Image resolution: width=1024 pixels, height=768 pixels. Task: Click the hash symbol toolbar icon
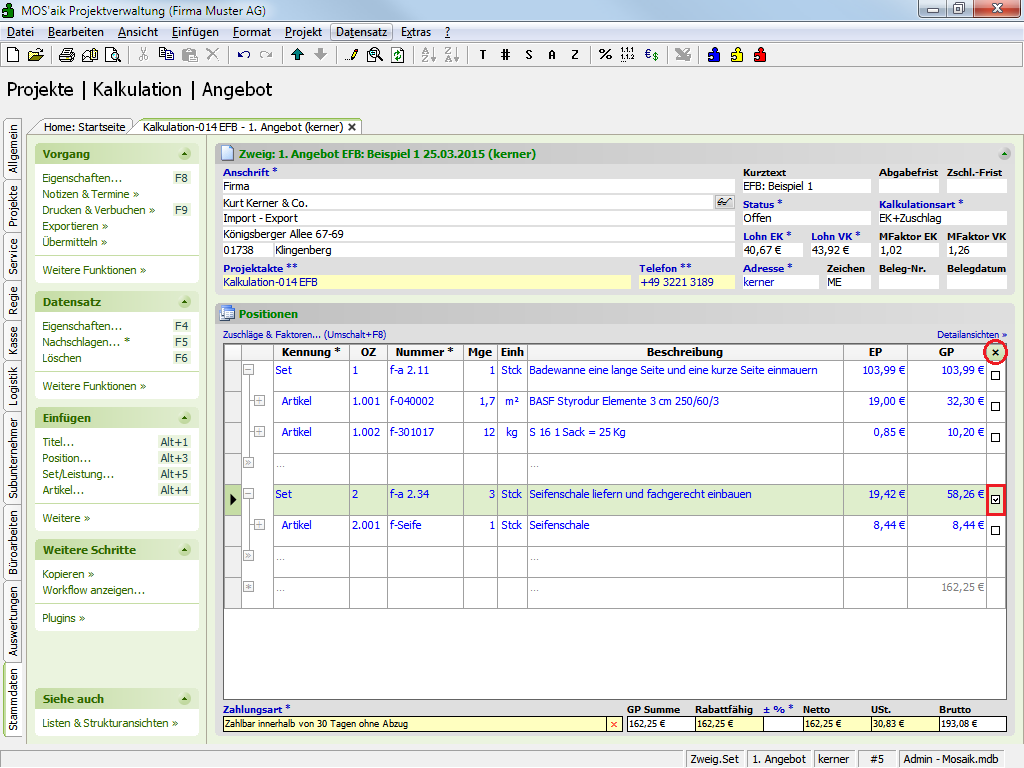[505, 55]
